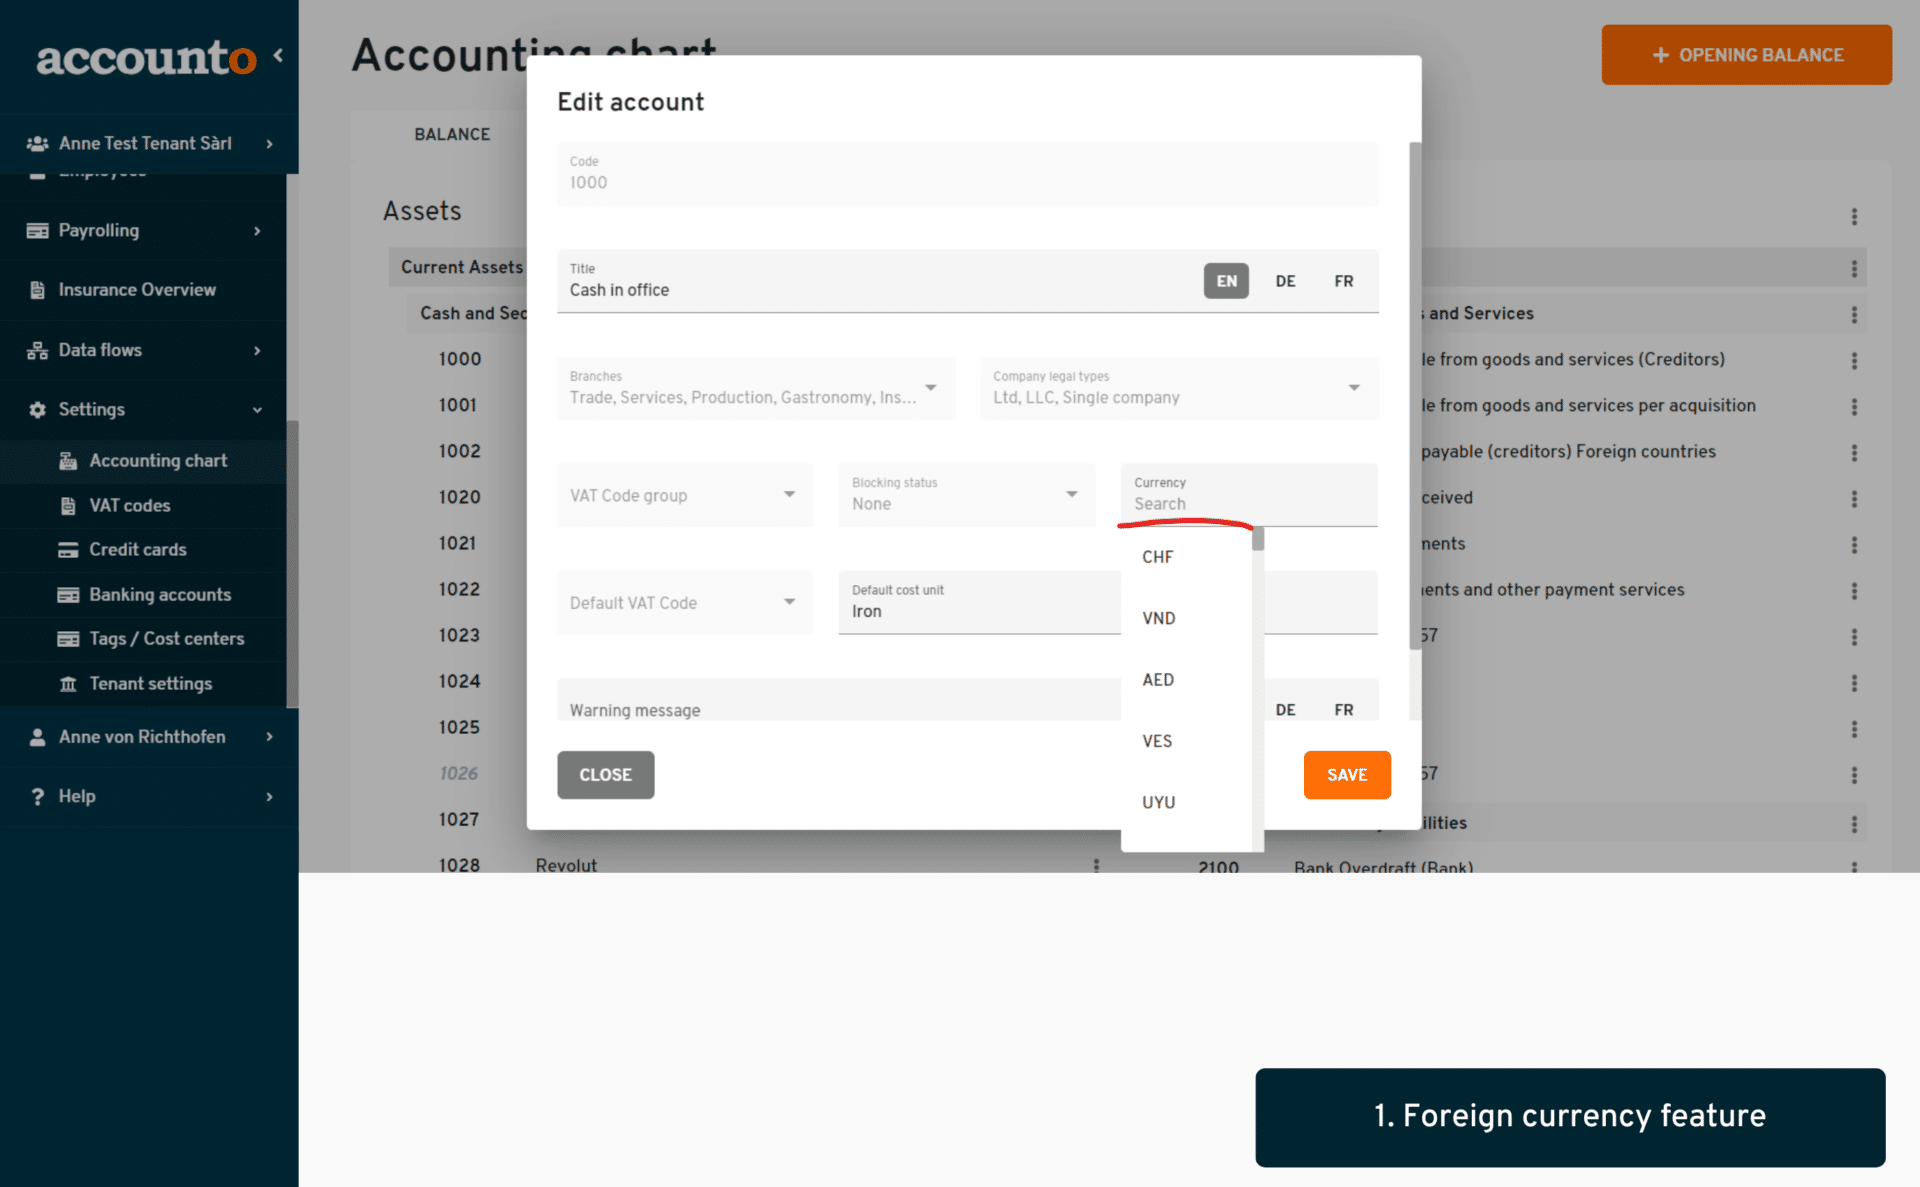Image resolution: width=1920 pixels, height=1187 pixels.
Task: Click the Currency search field
Action: (1249, 495)
